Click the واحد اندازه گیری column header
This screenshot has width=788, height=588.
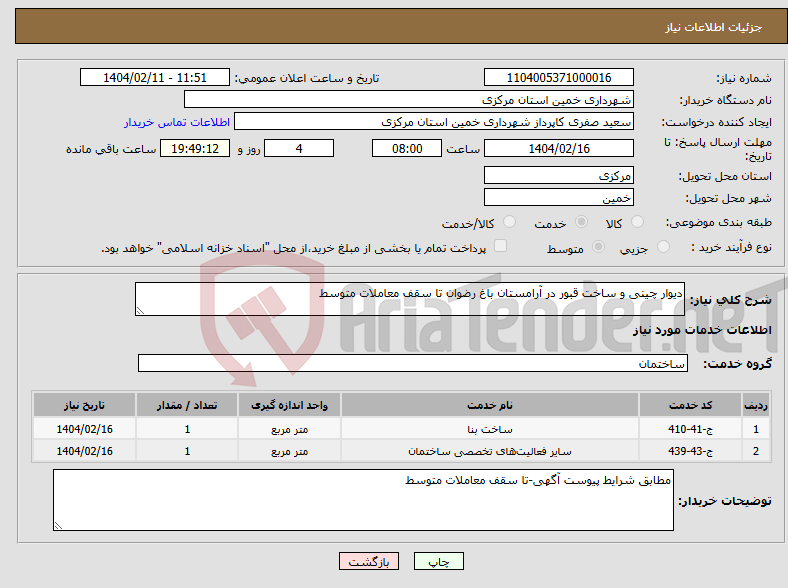pos(289,405)
